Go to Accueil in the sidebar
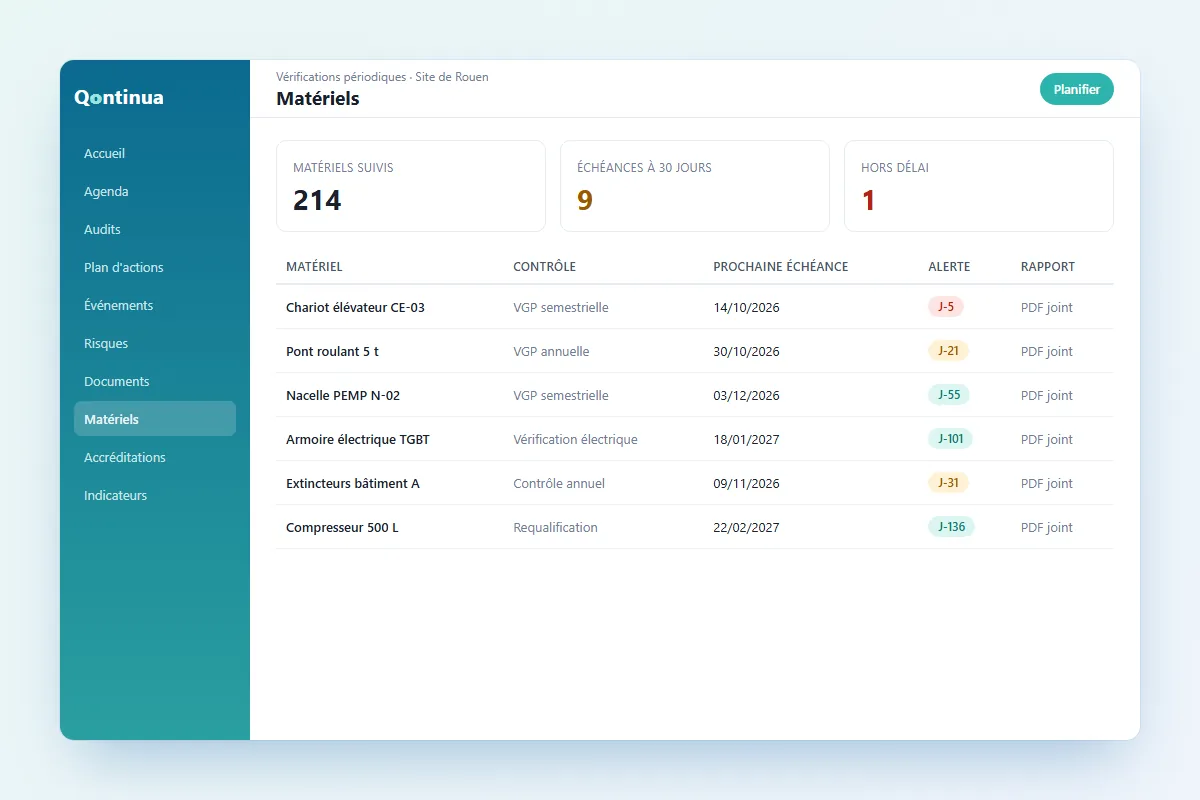The image size is (1200, 800). (x=155, y=153)
